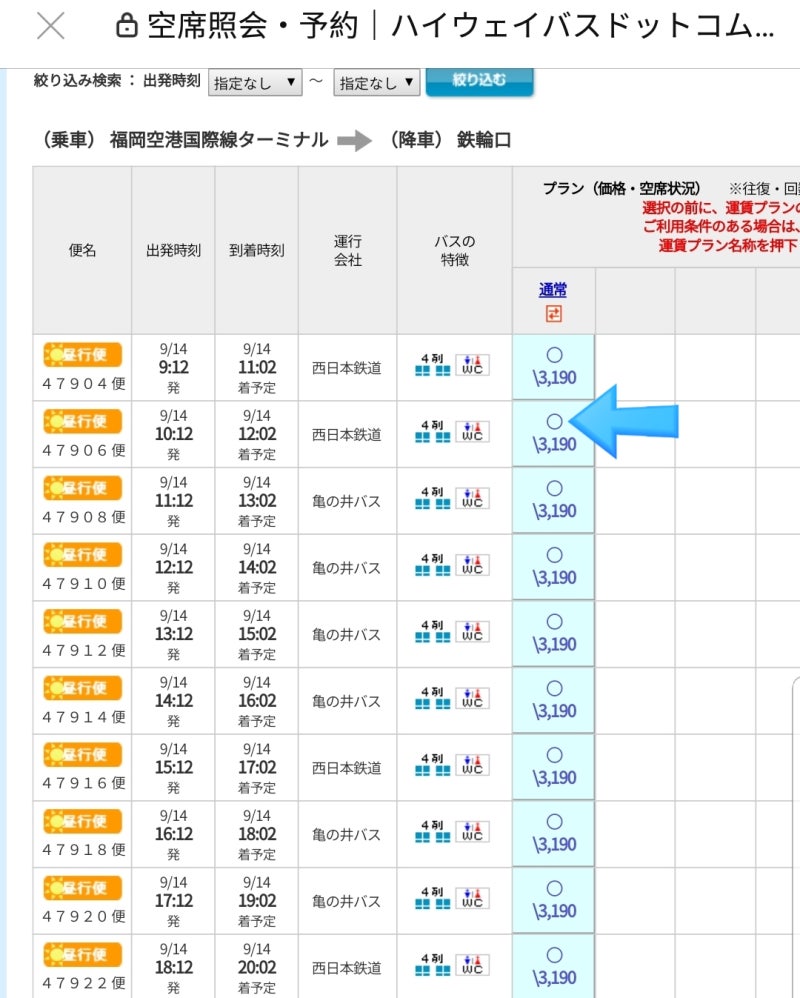800x998 pixels.
Task: Click the 4列 seat icon in the 9:12 row
Action: point(433,365)
